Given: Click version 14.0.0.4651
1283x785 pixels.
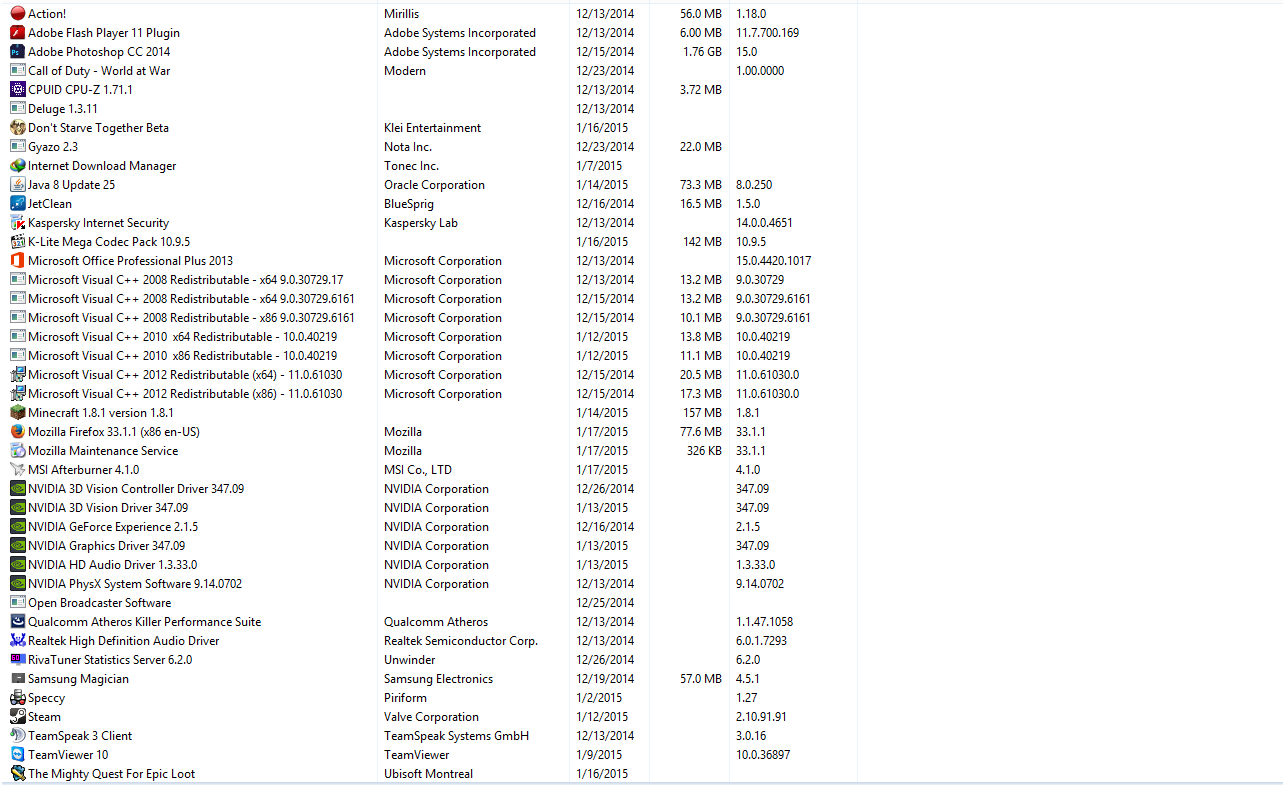Looking at the screenshot, I should pyautogui.click(x=764, y=223).
